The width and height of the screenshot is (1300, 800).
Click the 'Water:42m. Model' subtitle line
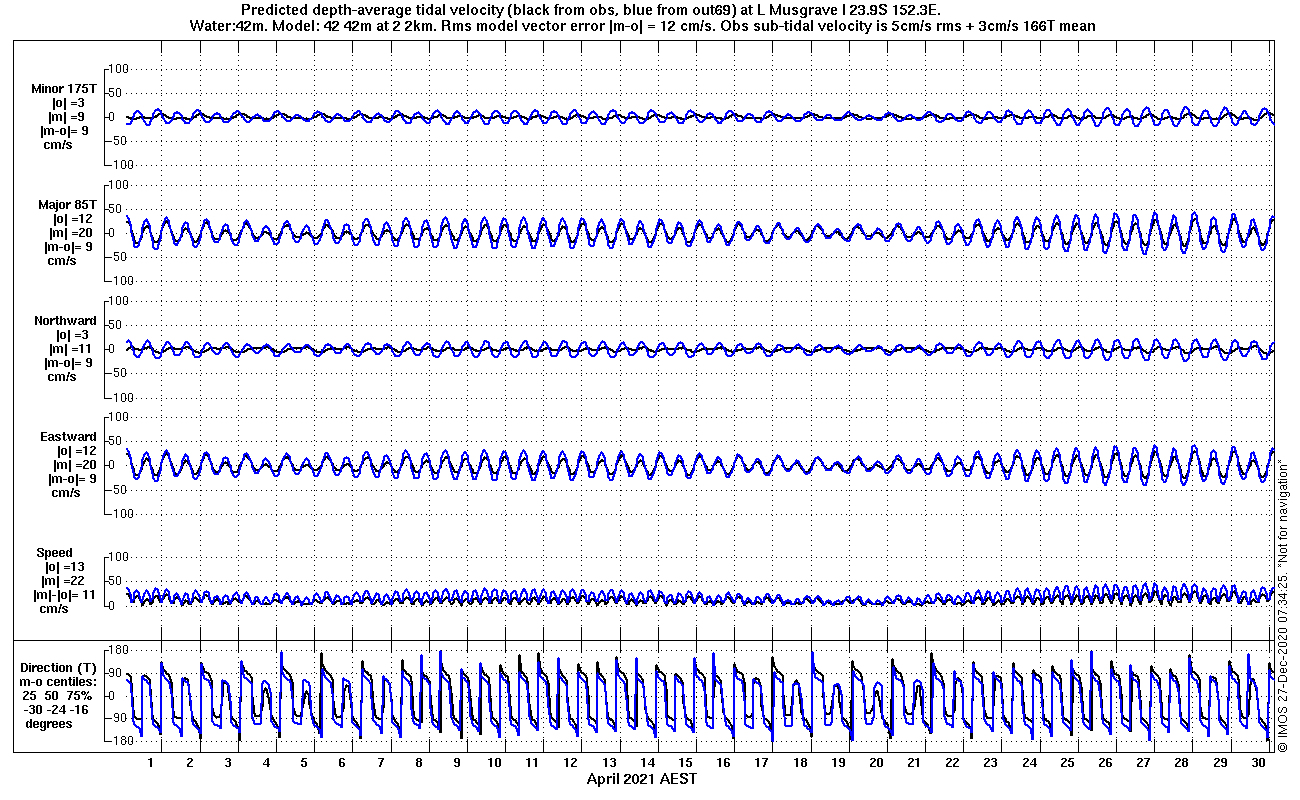(641, 26)
